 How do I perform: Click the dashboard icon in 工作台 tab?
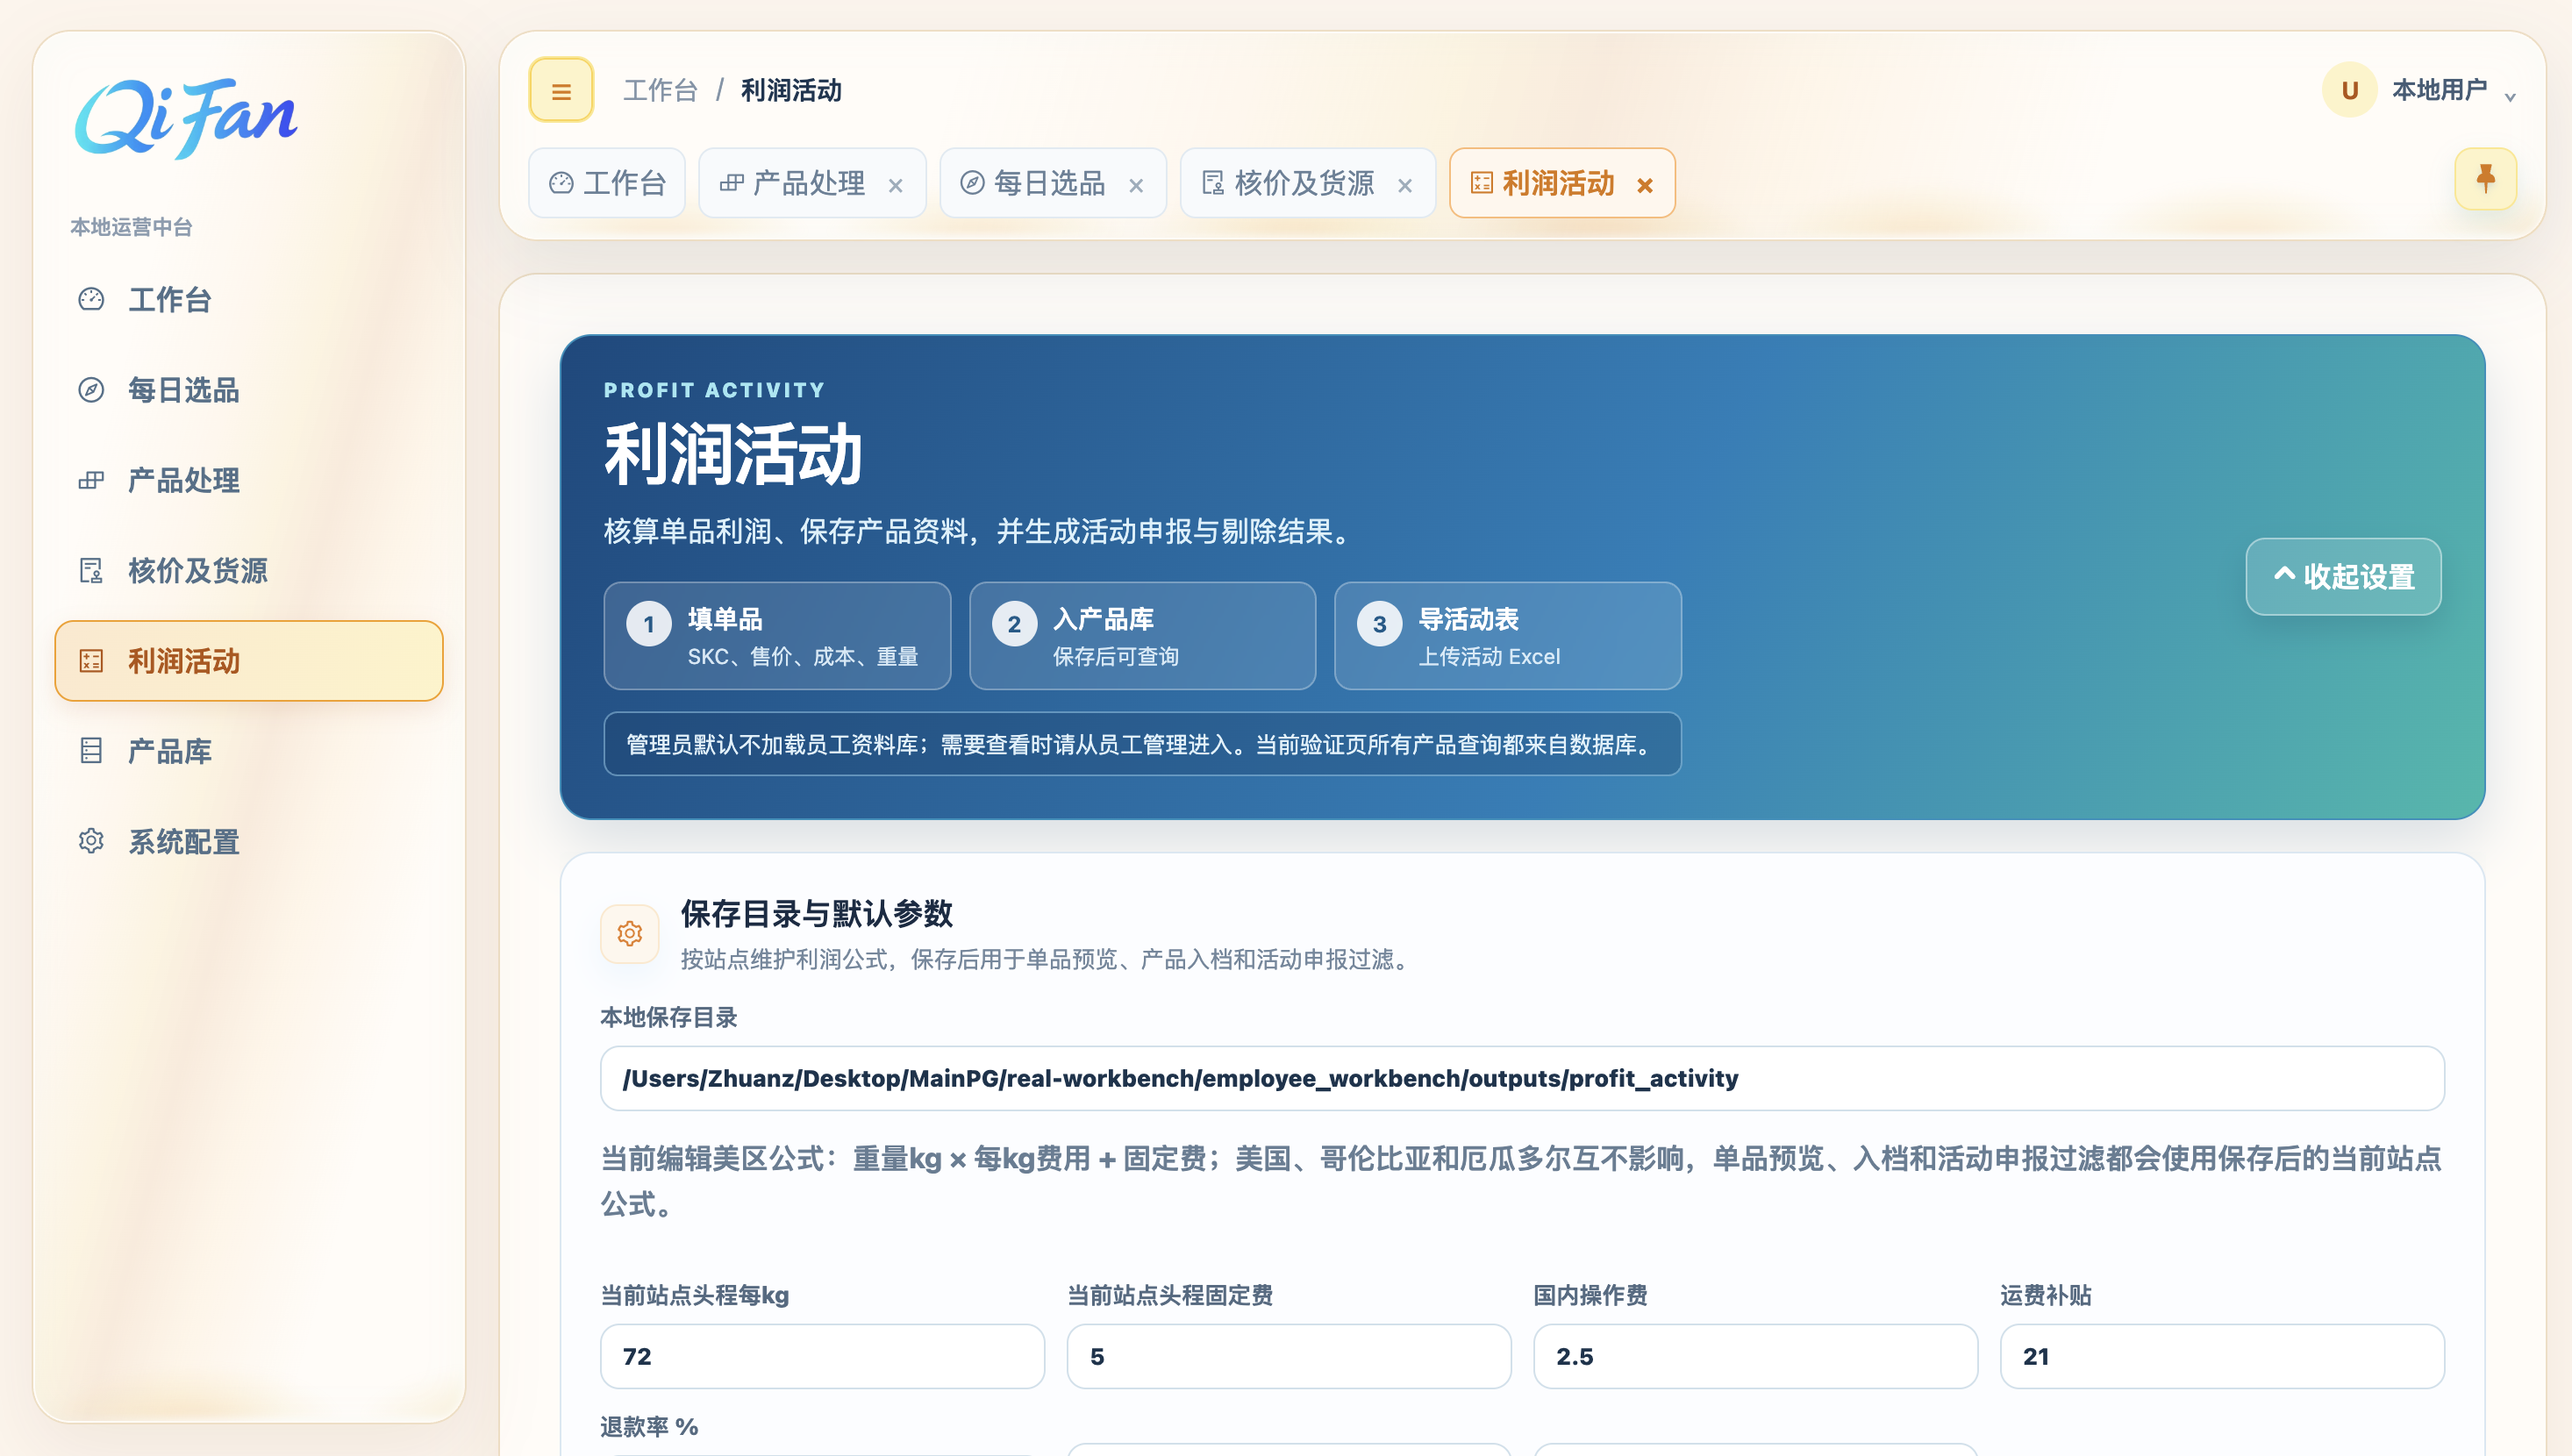[x=561, y=183]
